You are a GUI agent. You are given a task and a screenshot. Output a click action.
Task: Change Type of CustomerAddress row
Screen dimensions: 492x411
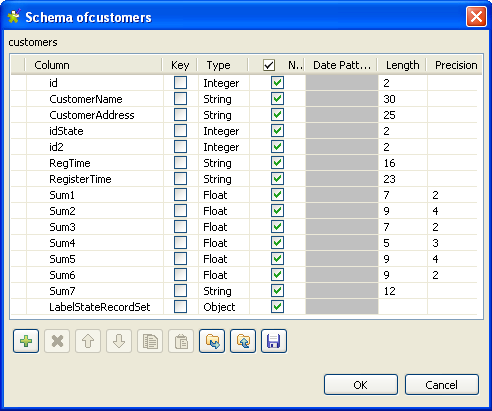tap(224, 115)
